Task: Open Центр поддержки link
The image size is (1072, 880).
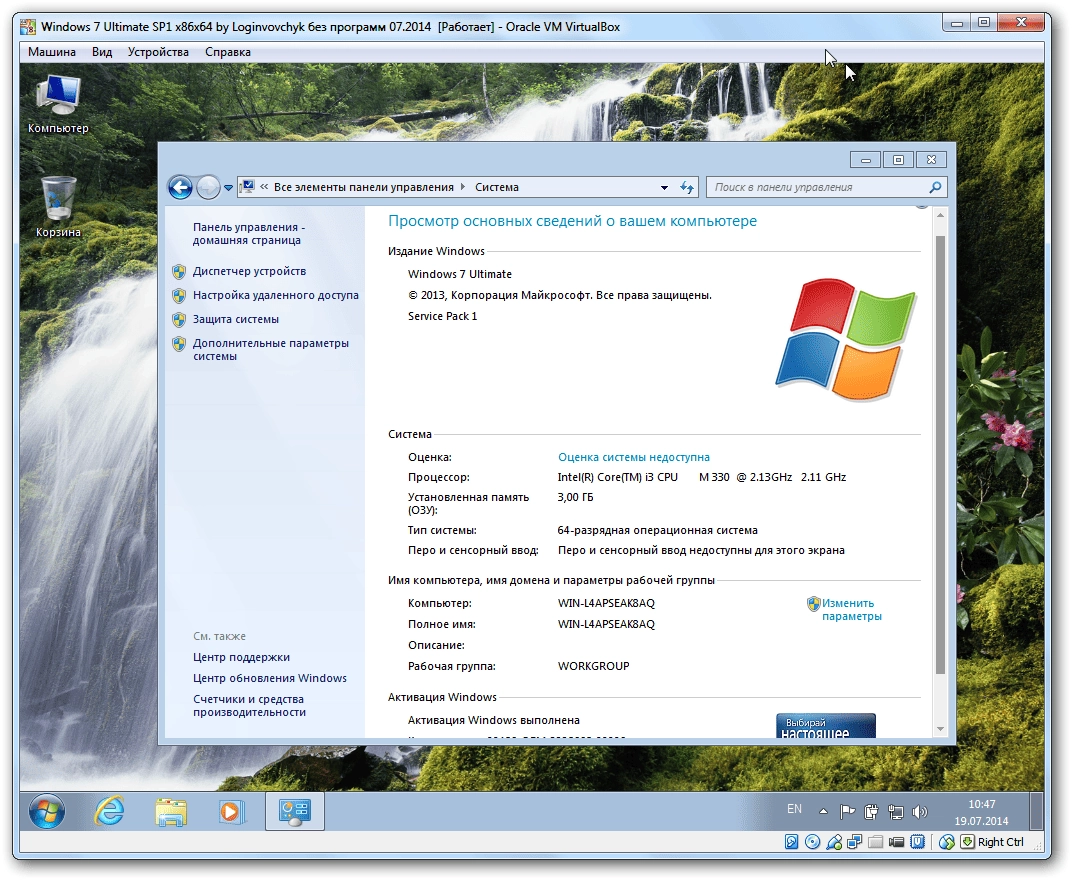Action: 241,657
